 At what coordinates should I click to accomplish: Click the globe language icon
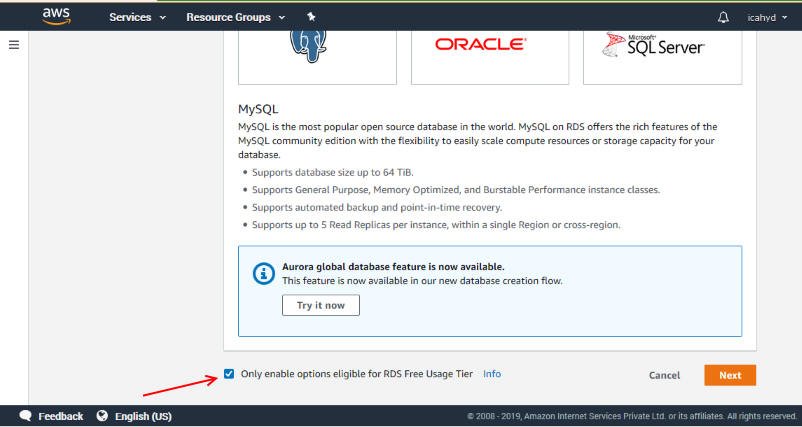pos(102,416)
